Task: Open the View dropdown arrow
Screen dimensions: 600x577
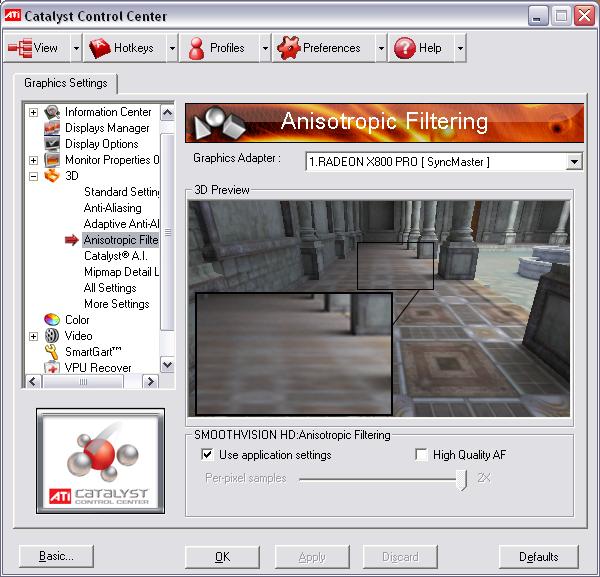Action: (76, 48)
